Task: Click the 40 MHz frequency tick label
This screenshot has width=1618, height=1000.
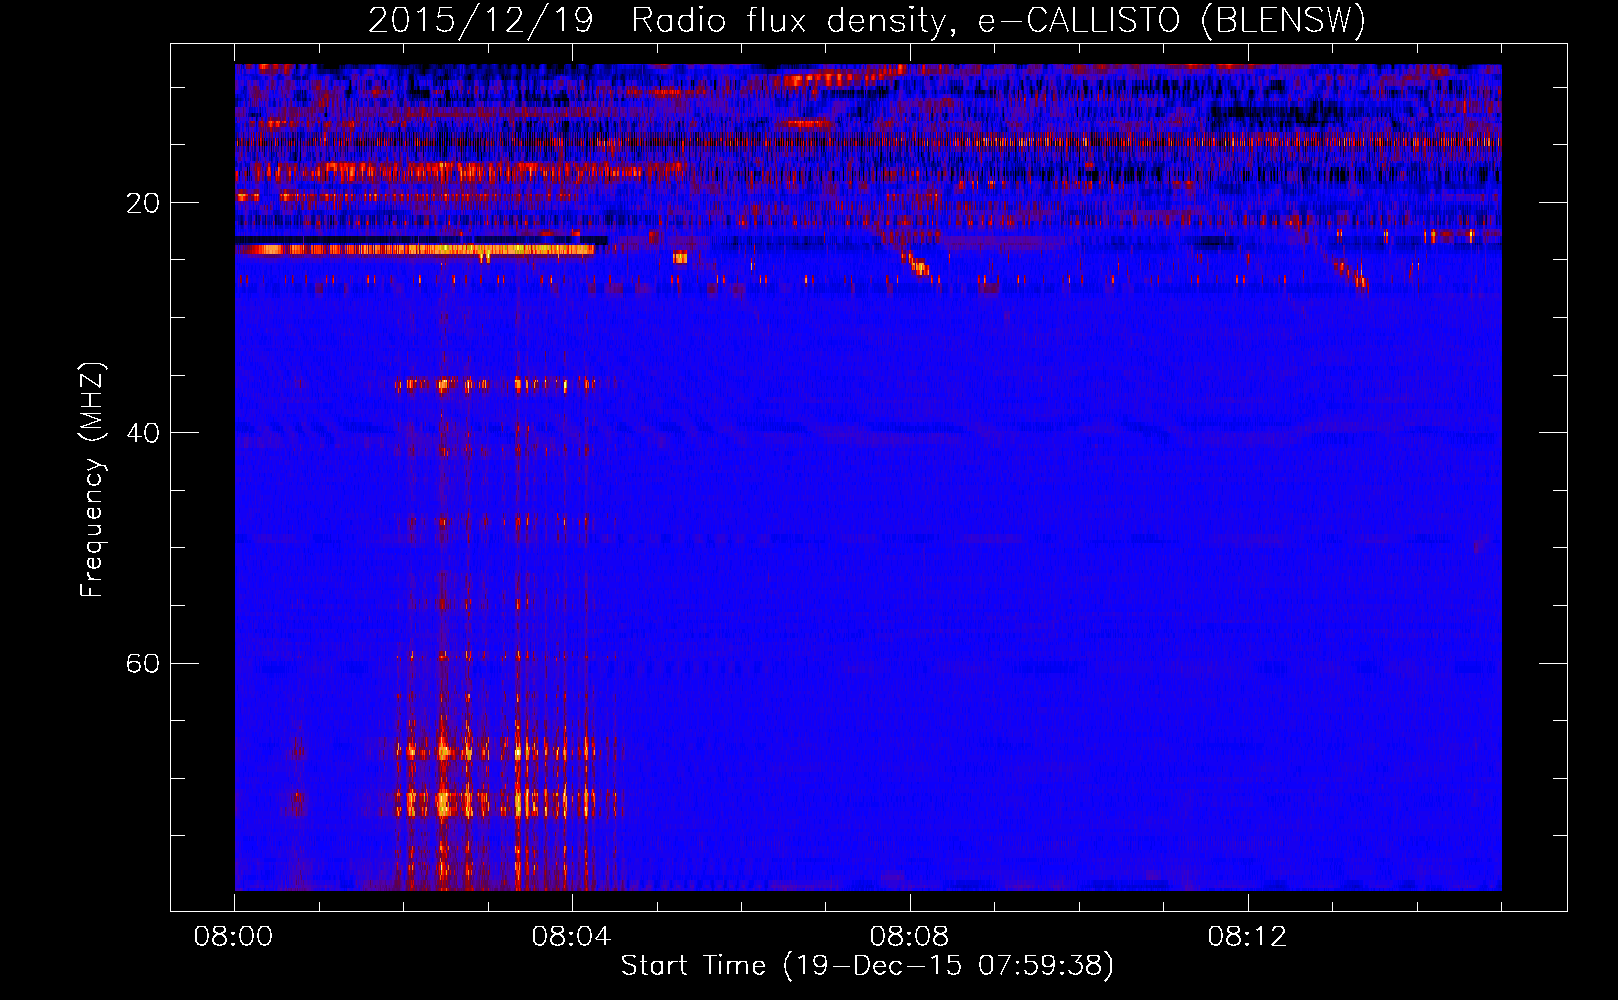Action: coord(142,433)
